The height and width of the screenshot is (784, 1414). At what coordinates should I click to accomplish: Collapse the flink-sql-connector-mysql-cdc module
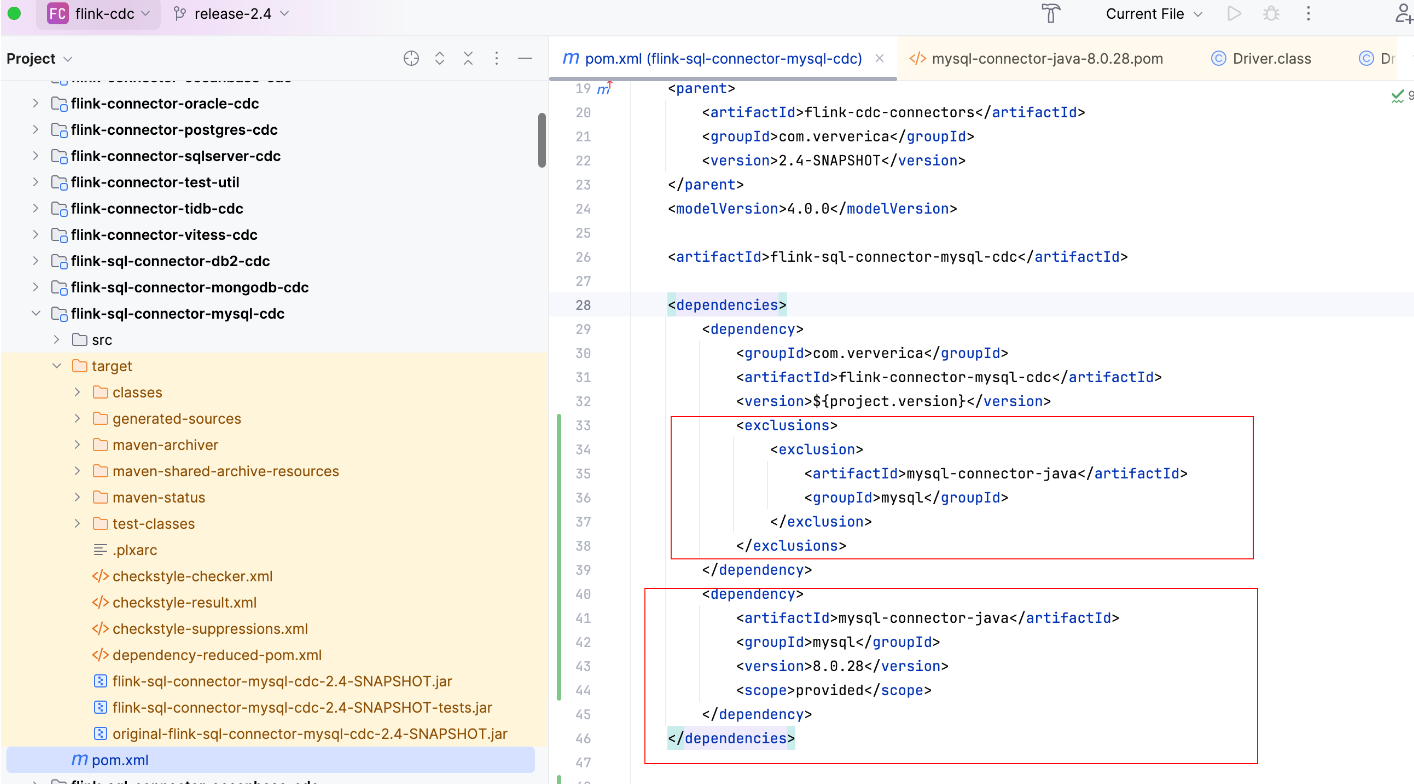[36, 314]
